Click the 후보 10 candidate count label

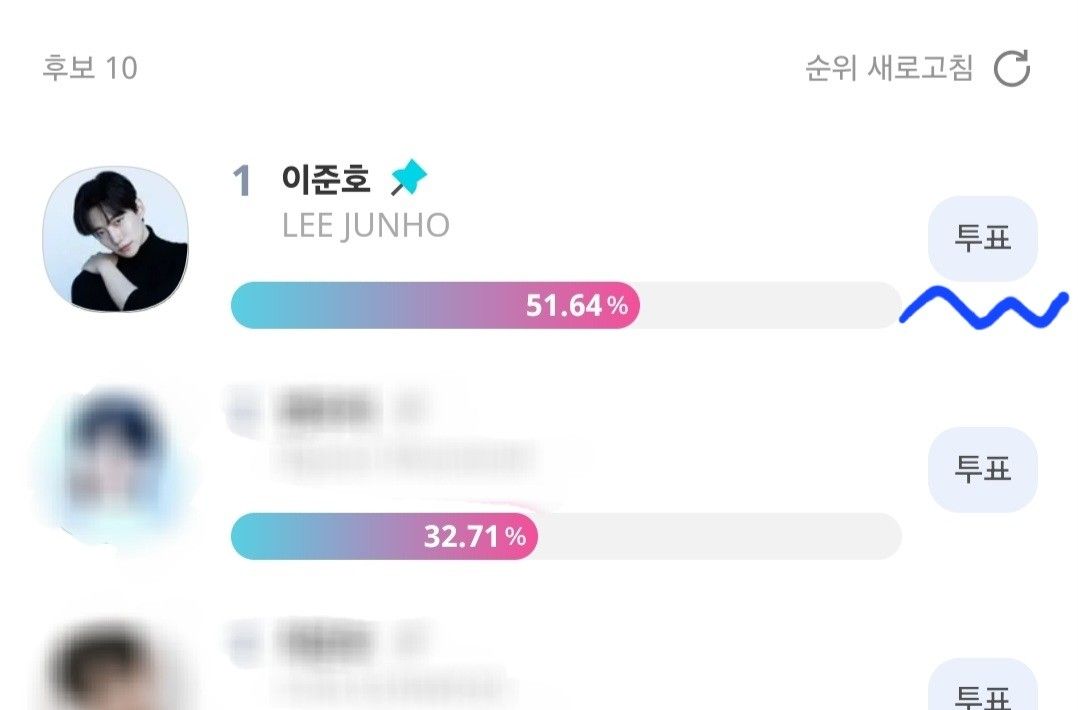(90, 69)
